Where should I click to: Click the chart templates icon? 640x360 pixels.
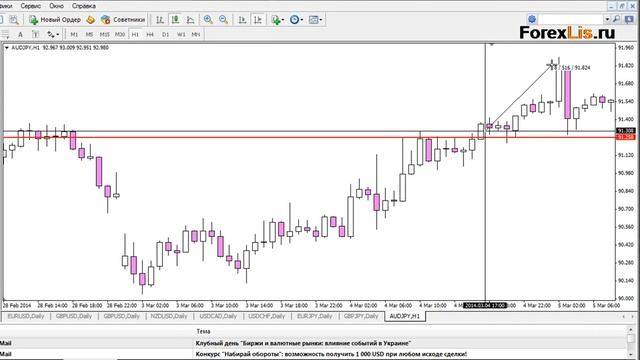313,20
